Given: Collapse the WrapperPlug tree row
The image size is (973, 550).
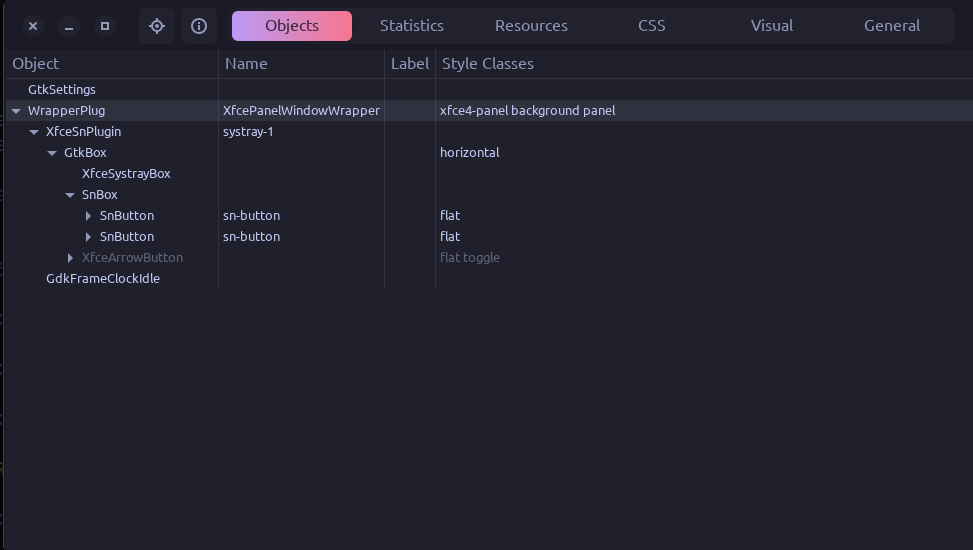Looking at the screenshot, I should [17, 111].
